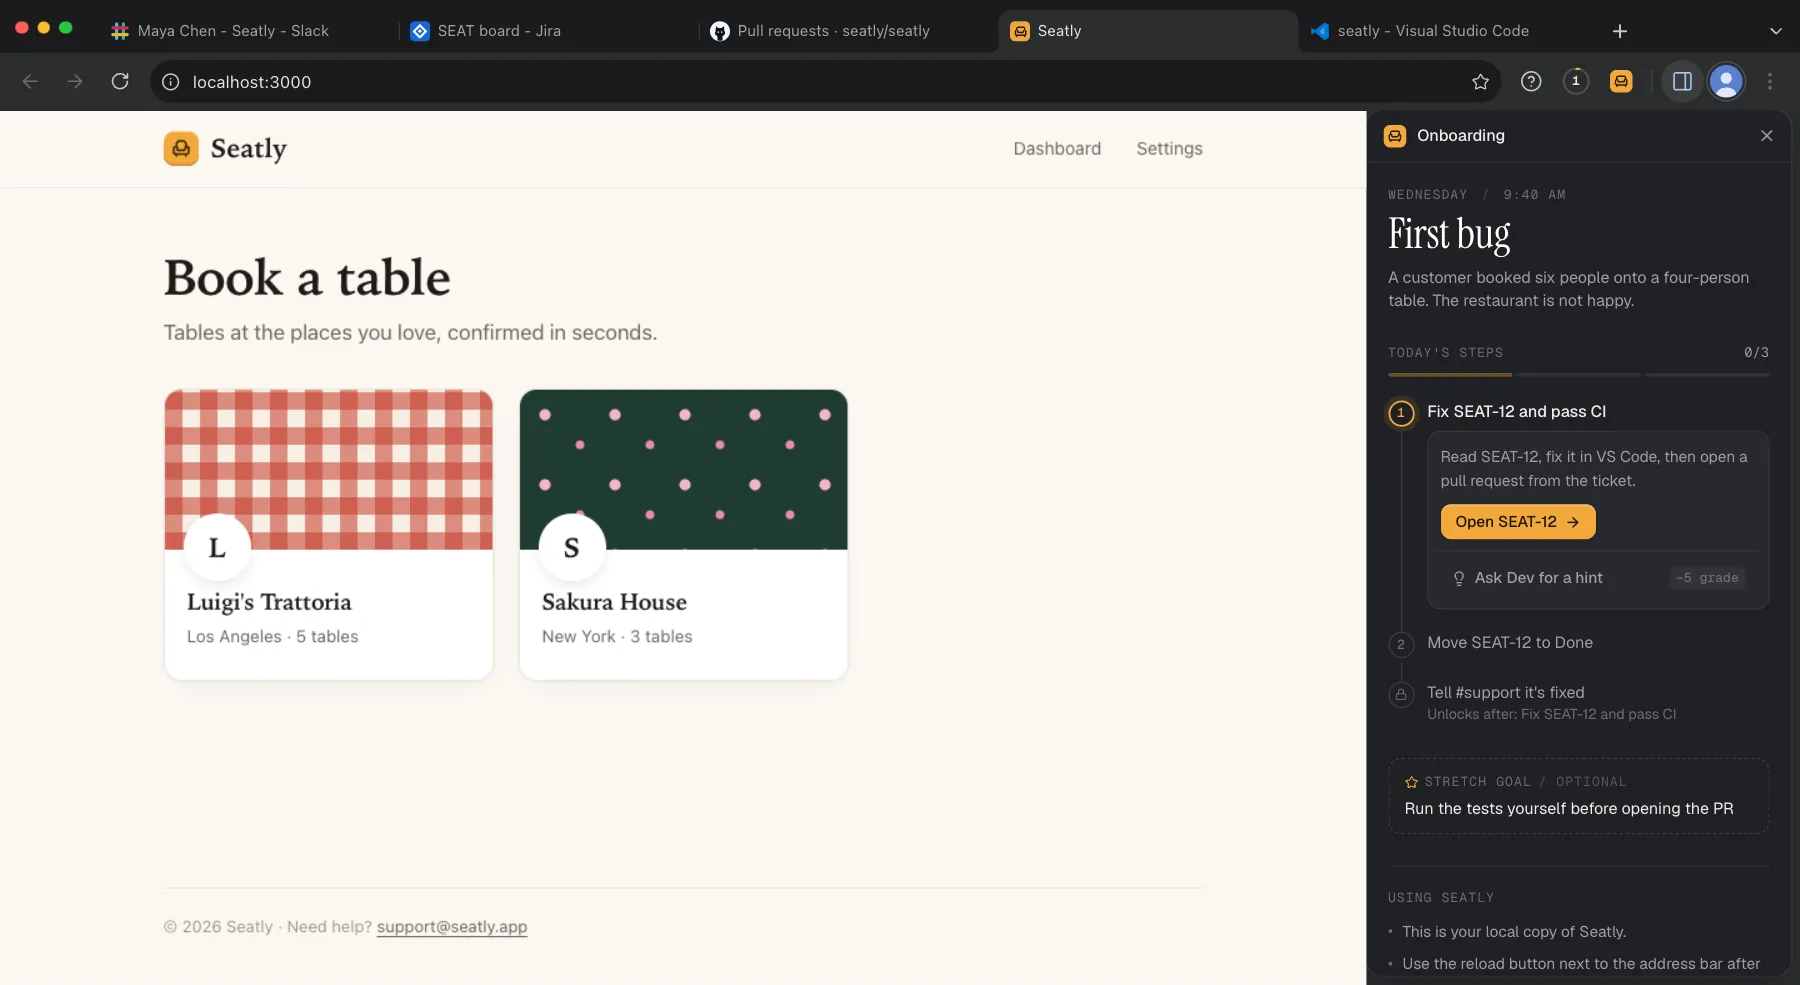Click the step 1 circle marker

(x=1401, y=413)
